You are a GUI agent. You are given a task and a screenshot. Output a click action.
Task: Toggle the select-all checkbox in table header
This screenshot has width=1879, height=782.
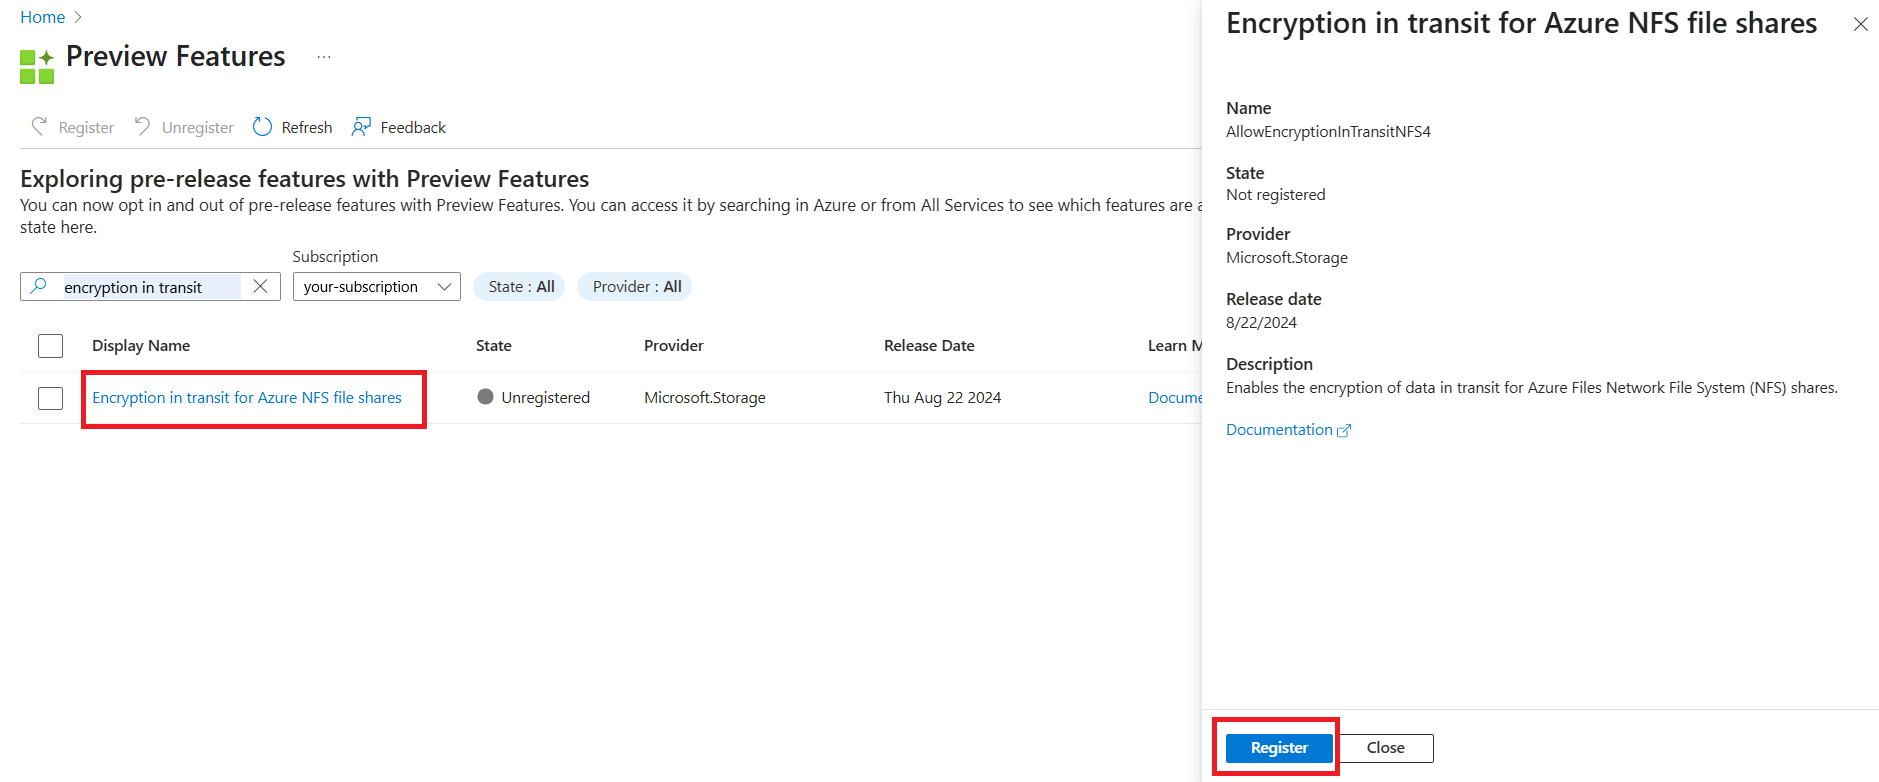(50, 346)
